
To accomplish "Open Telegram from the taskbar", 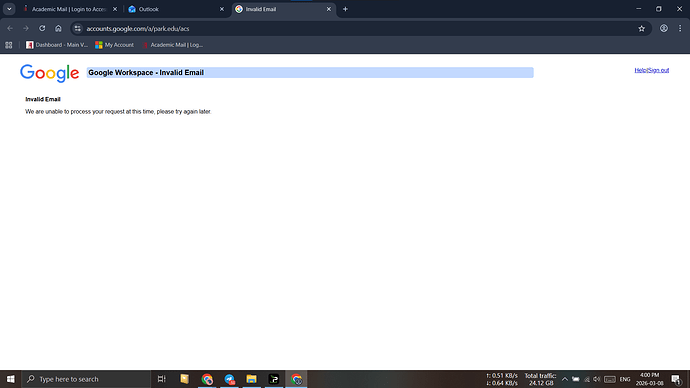I will 229,379.
